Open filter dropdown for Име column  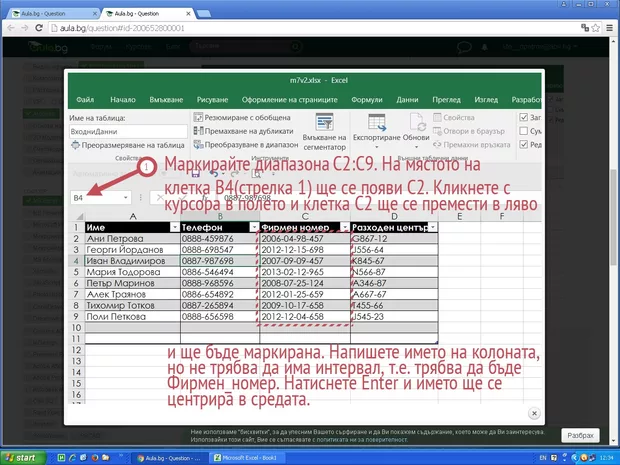[x=174, y=227]
